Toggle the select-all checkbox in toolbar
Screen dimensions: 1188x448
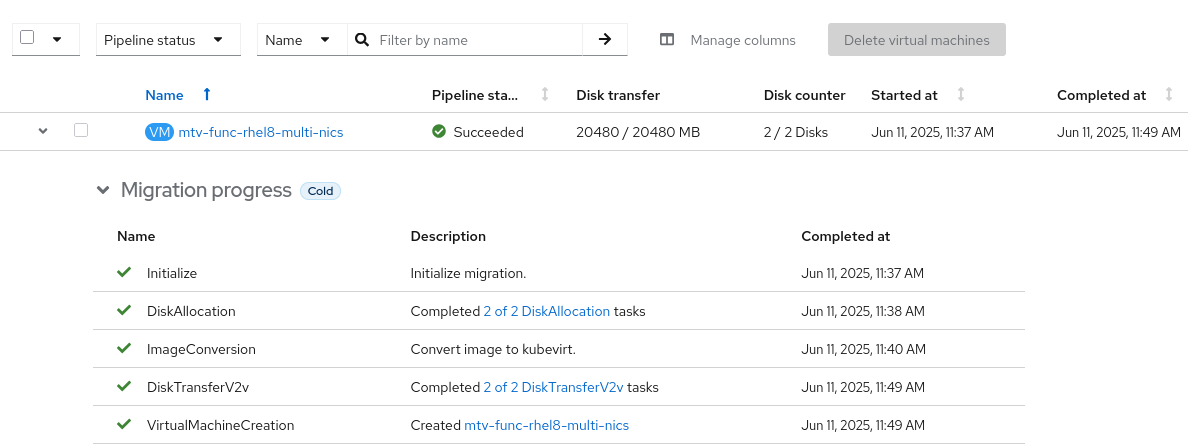pyautogui.click(x=27, y=38)
